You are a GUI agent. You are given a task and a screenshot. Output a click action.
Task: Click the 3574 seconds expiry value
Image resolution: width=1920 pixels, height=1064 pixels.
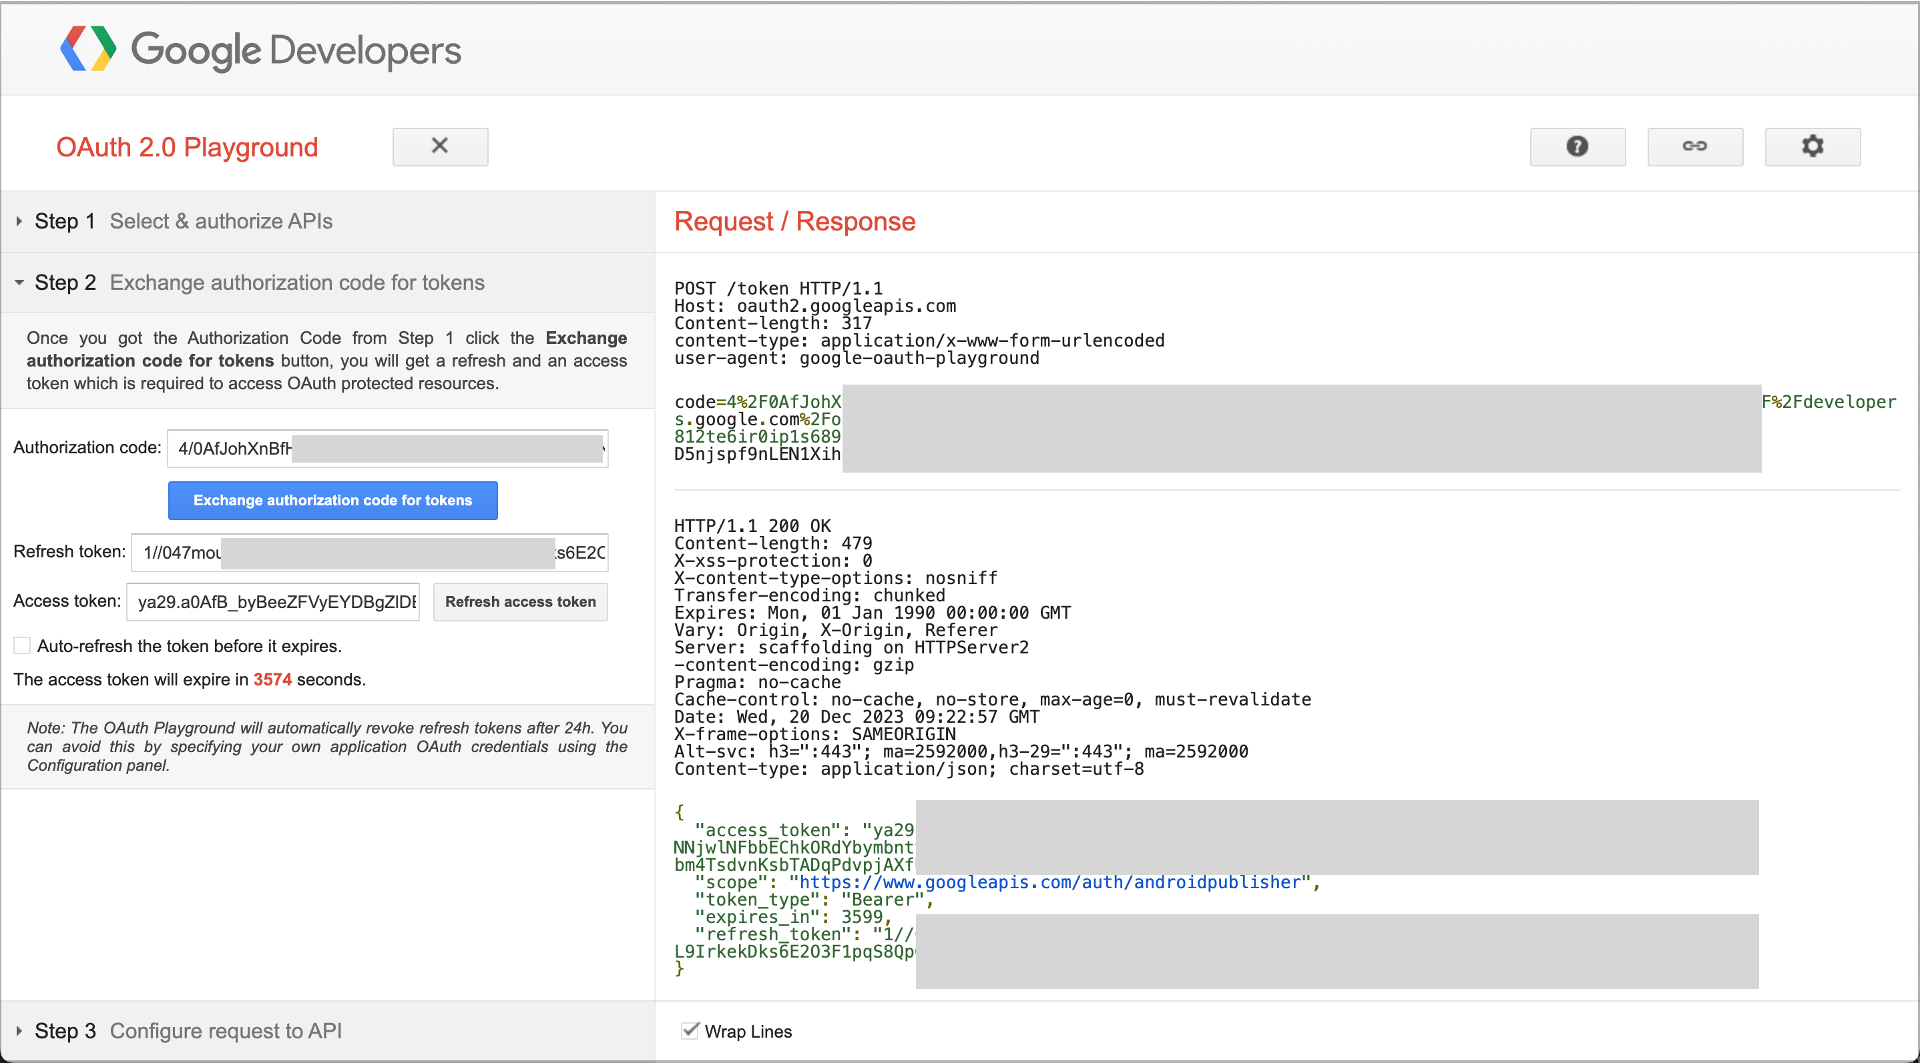(272, 679)
